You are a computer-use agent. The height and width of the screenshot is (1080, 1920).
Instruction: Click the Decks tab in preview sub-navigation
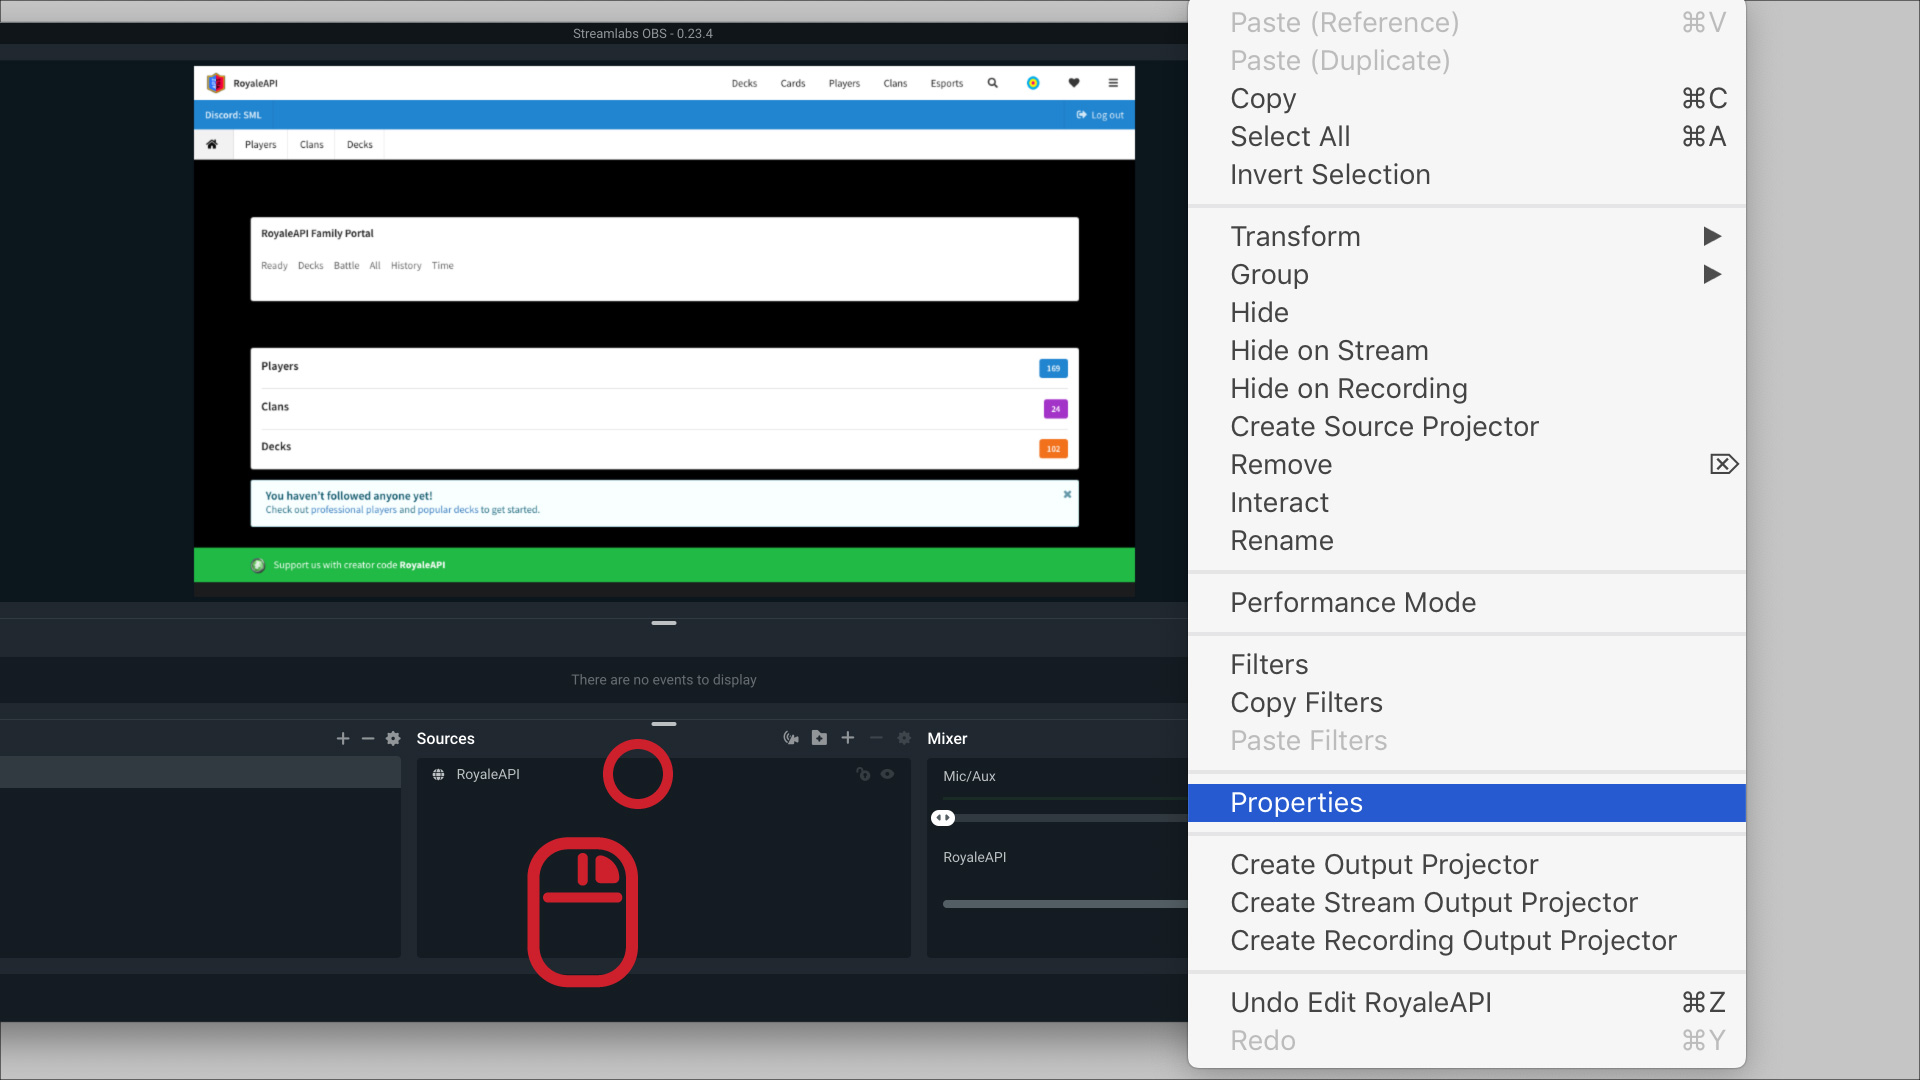coord(360,144)
